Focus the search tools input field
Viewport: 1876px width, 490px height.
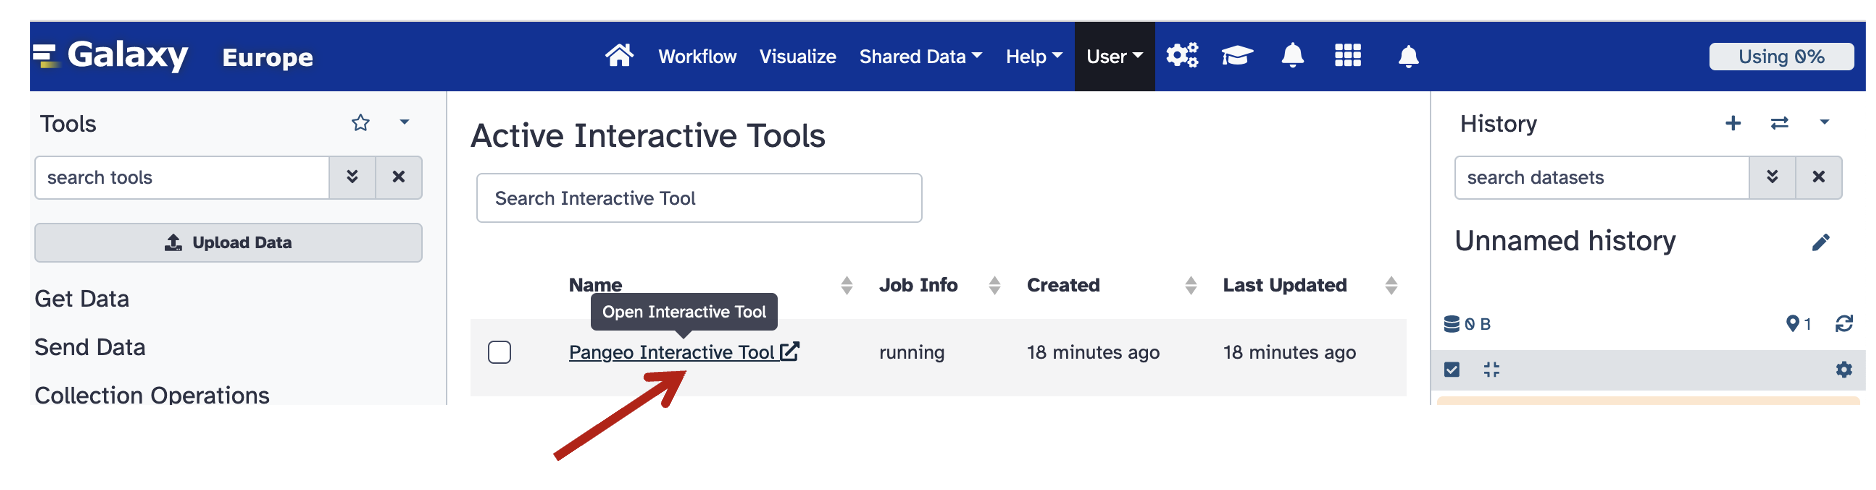(182, 177)
